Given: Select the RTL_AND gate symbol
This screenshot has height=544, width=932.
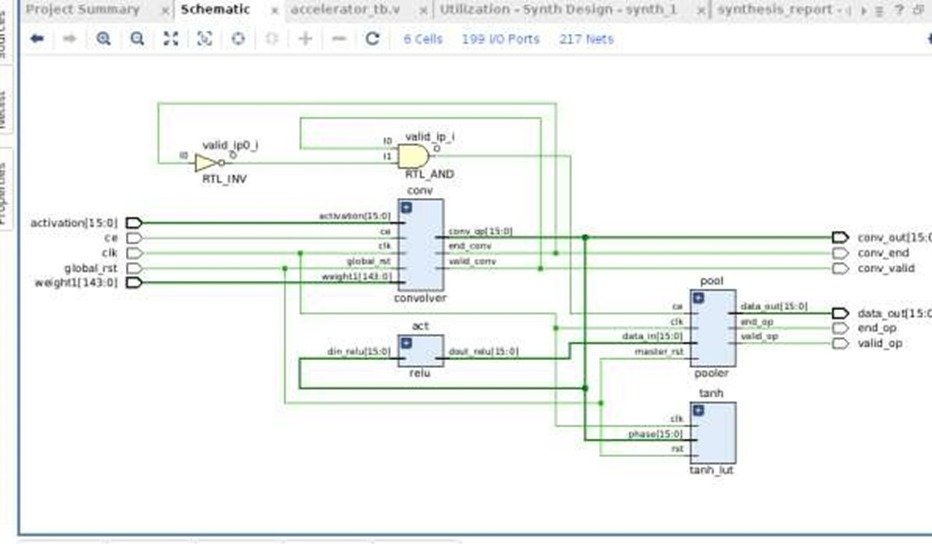Looking at the screenshot, I should (412, 156).
